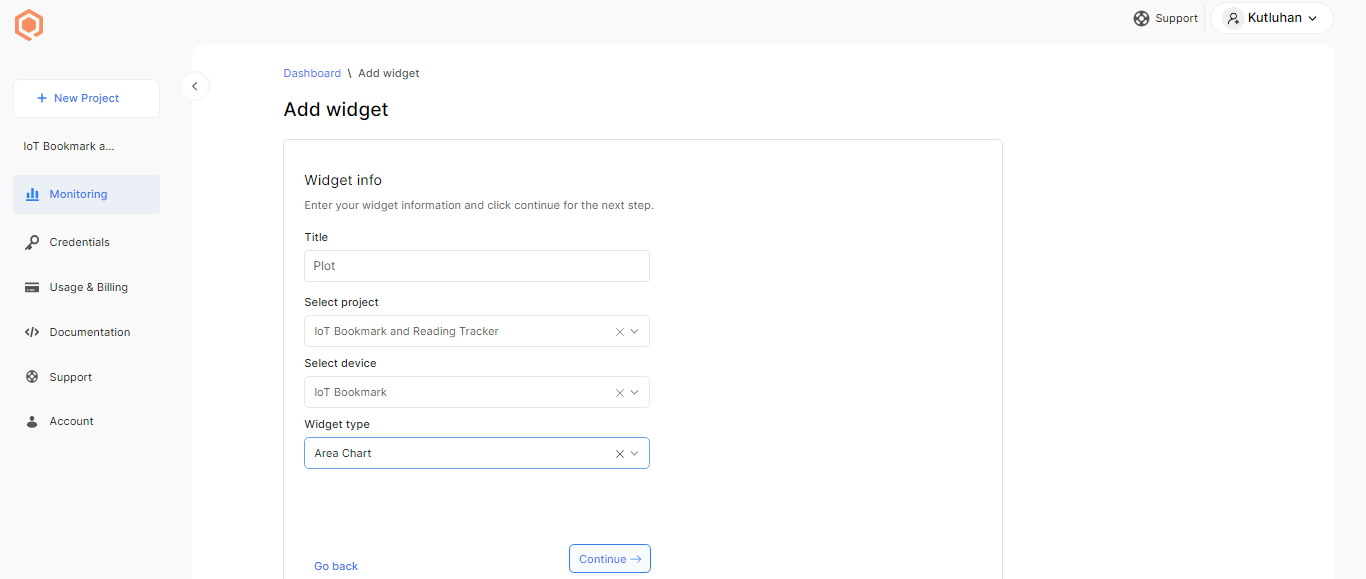Click the sidebar Support lifebuoy icon

32,377
